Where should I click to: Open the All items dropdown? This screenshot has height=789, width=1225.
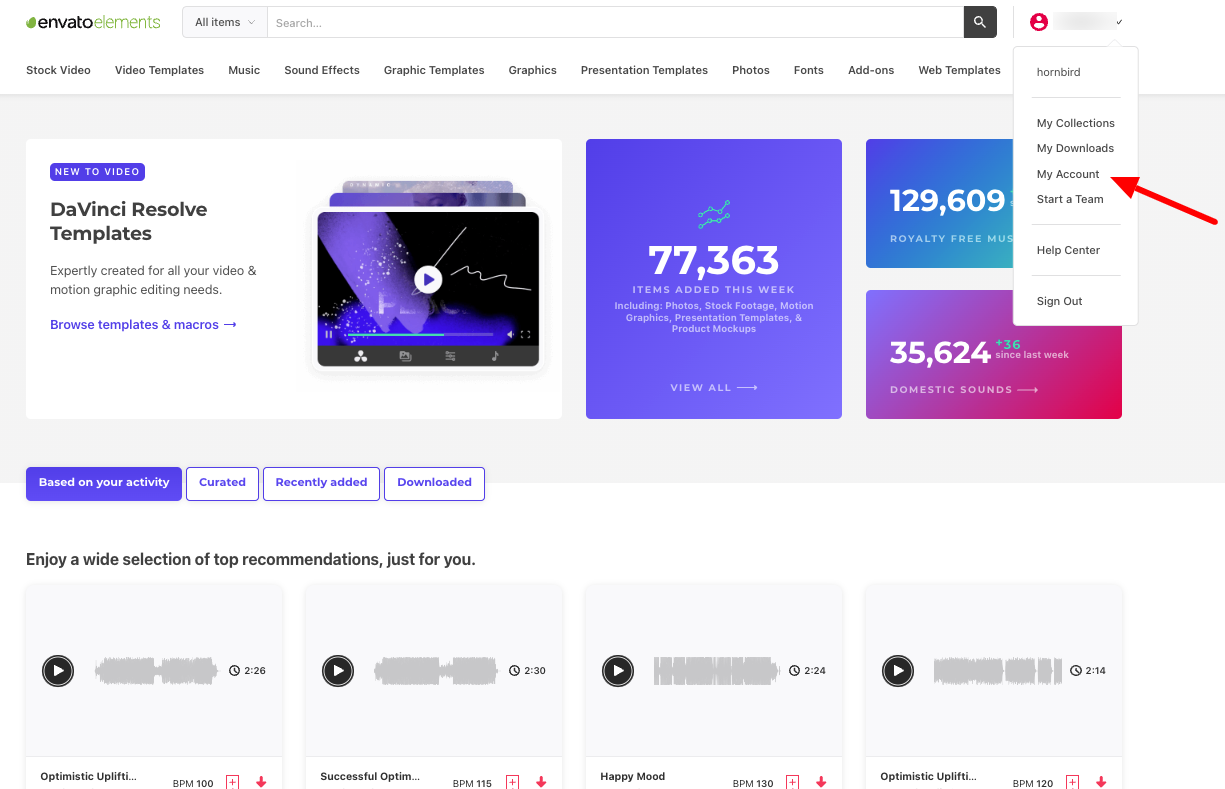(224, 22)
